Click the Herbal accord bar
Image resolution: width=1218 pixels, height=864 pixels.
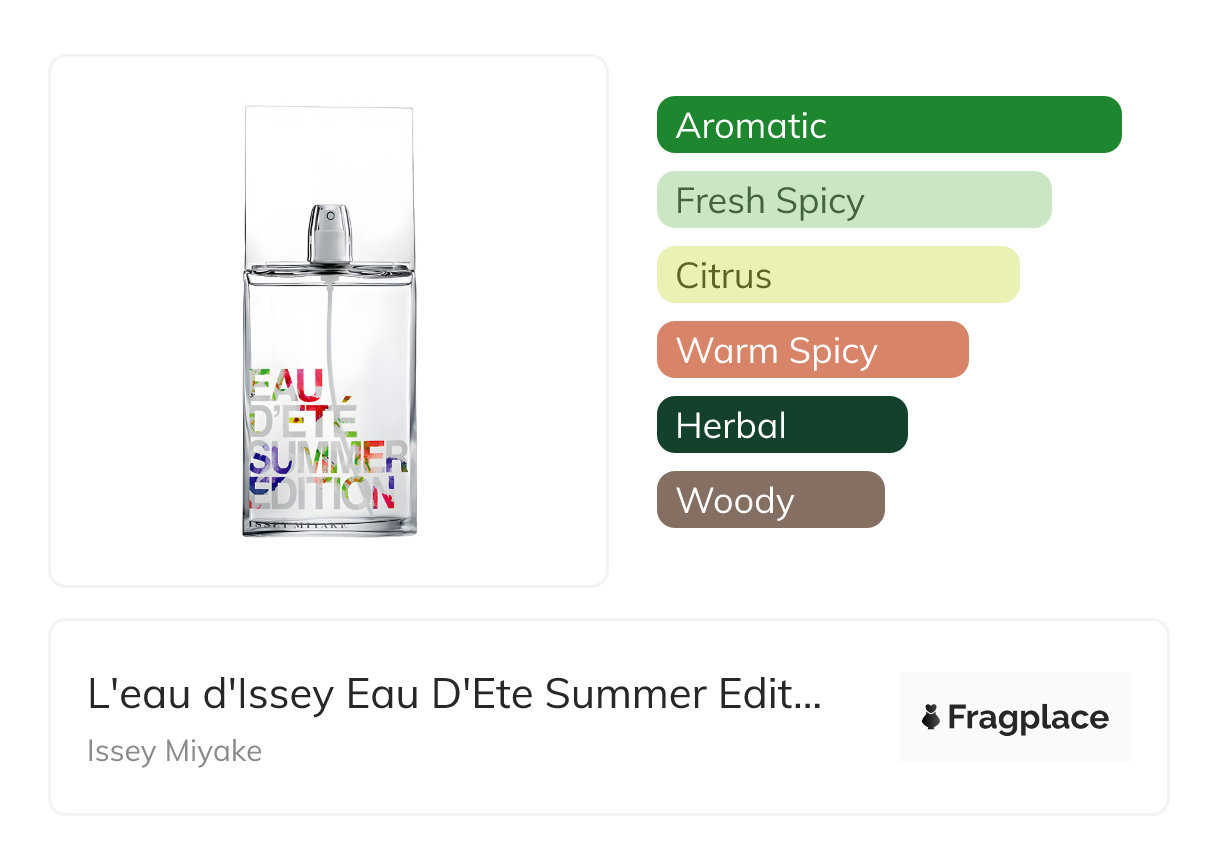(x=782, y=425)
